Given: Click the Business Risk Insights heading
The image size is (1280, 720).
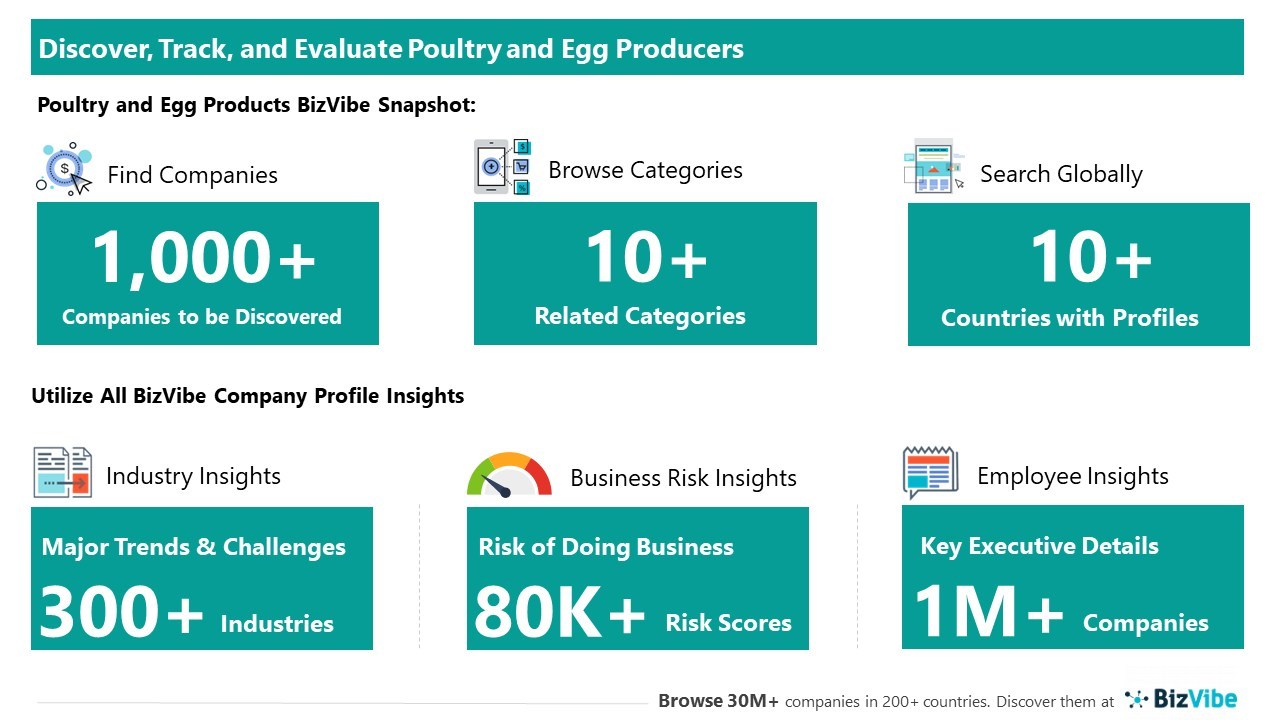Looking at the screenshot, I should [x=683, y=478].
